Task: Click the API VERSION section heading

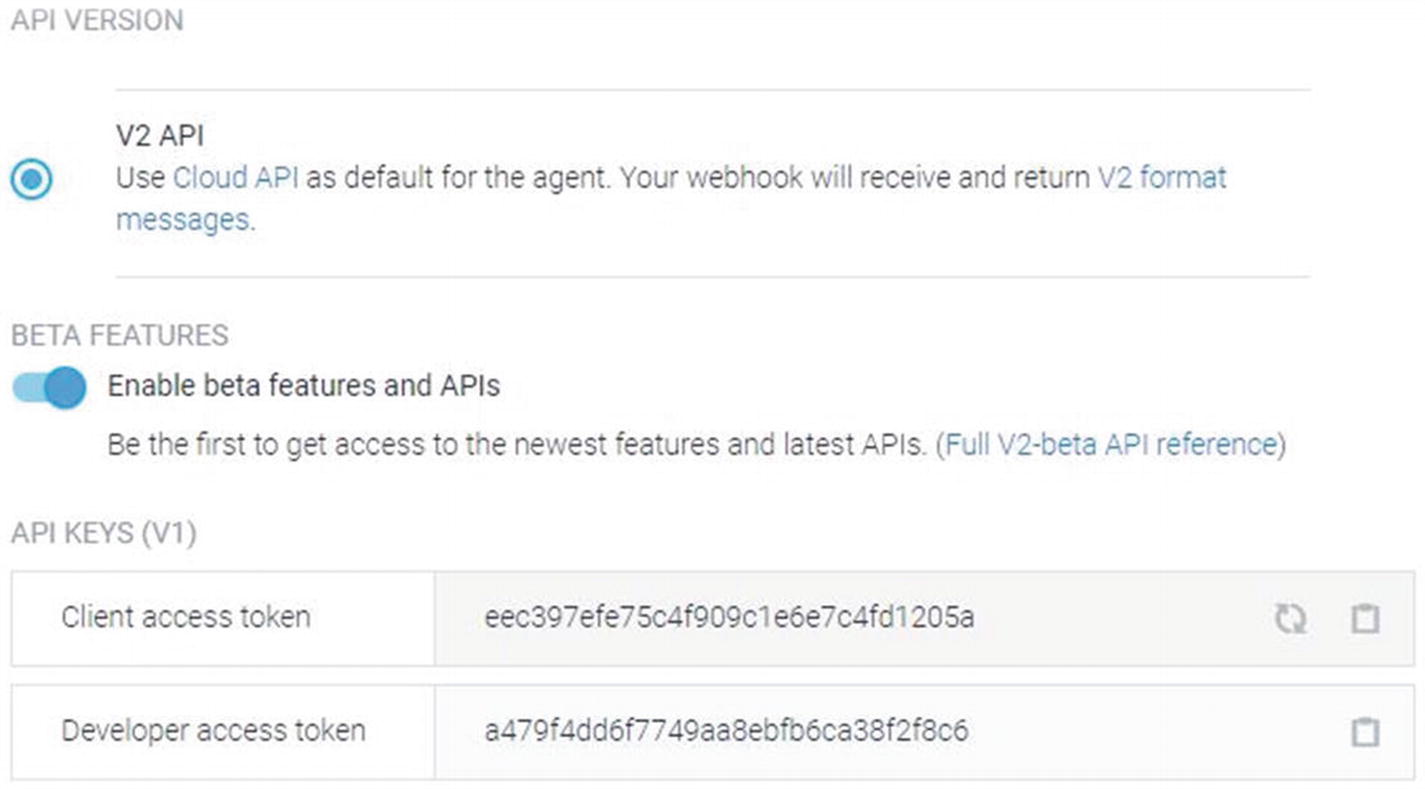Action: [97, 21]
